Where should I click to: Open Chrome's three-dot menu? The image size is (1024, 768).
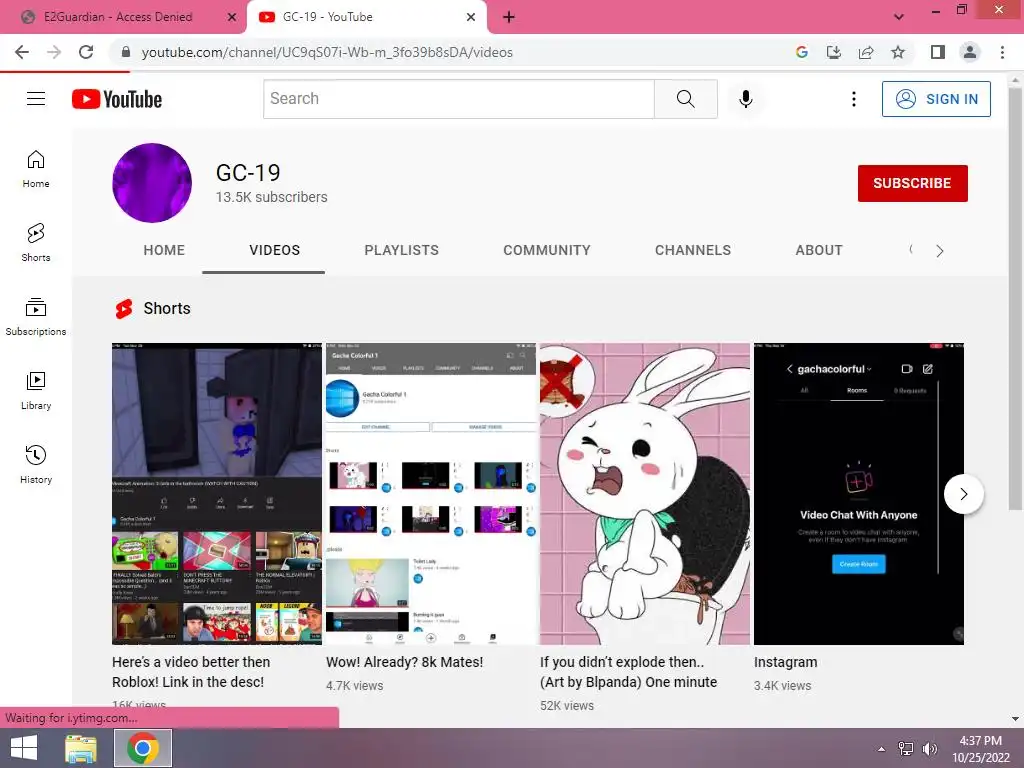(1002, 52)
